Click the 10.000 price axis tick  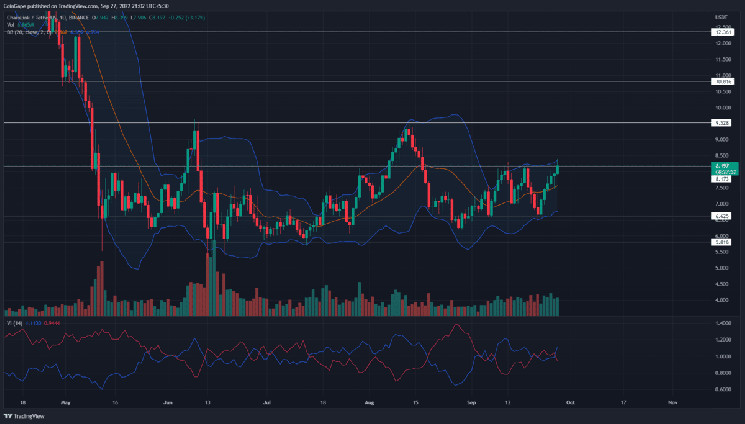tap(723, 108)
